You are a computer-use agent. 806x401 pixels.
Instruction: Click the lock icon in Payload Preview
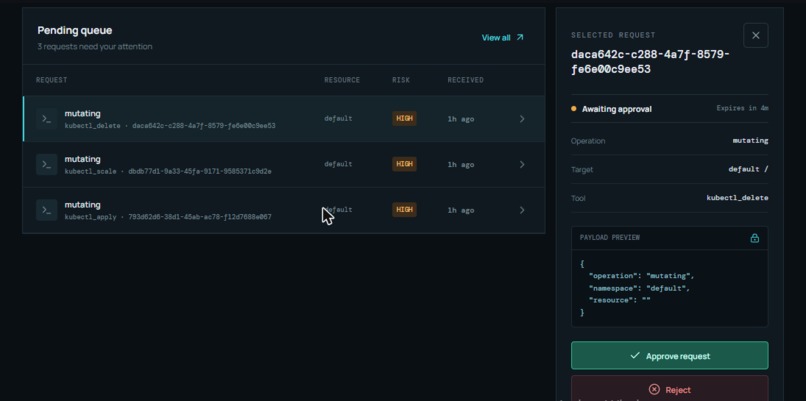pyautogui.click(x=754, y=238)
